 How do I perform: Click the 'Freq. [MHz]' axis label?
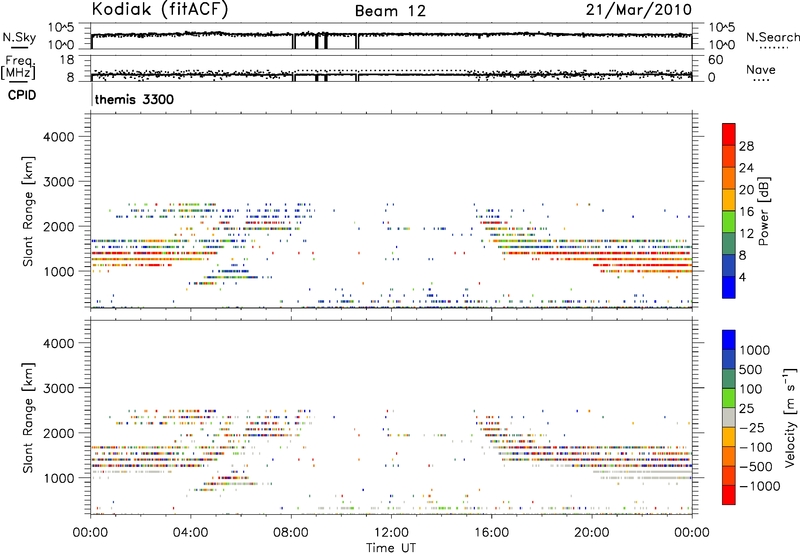[18, 67]
